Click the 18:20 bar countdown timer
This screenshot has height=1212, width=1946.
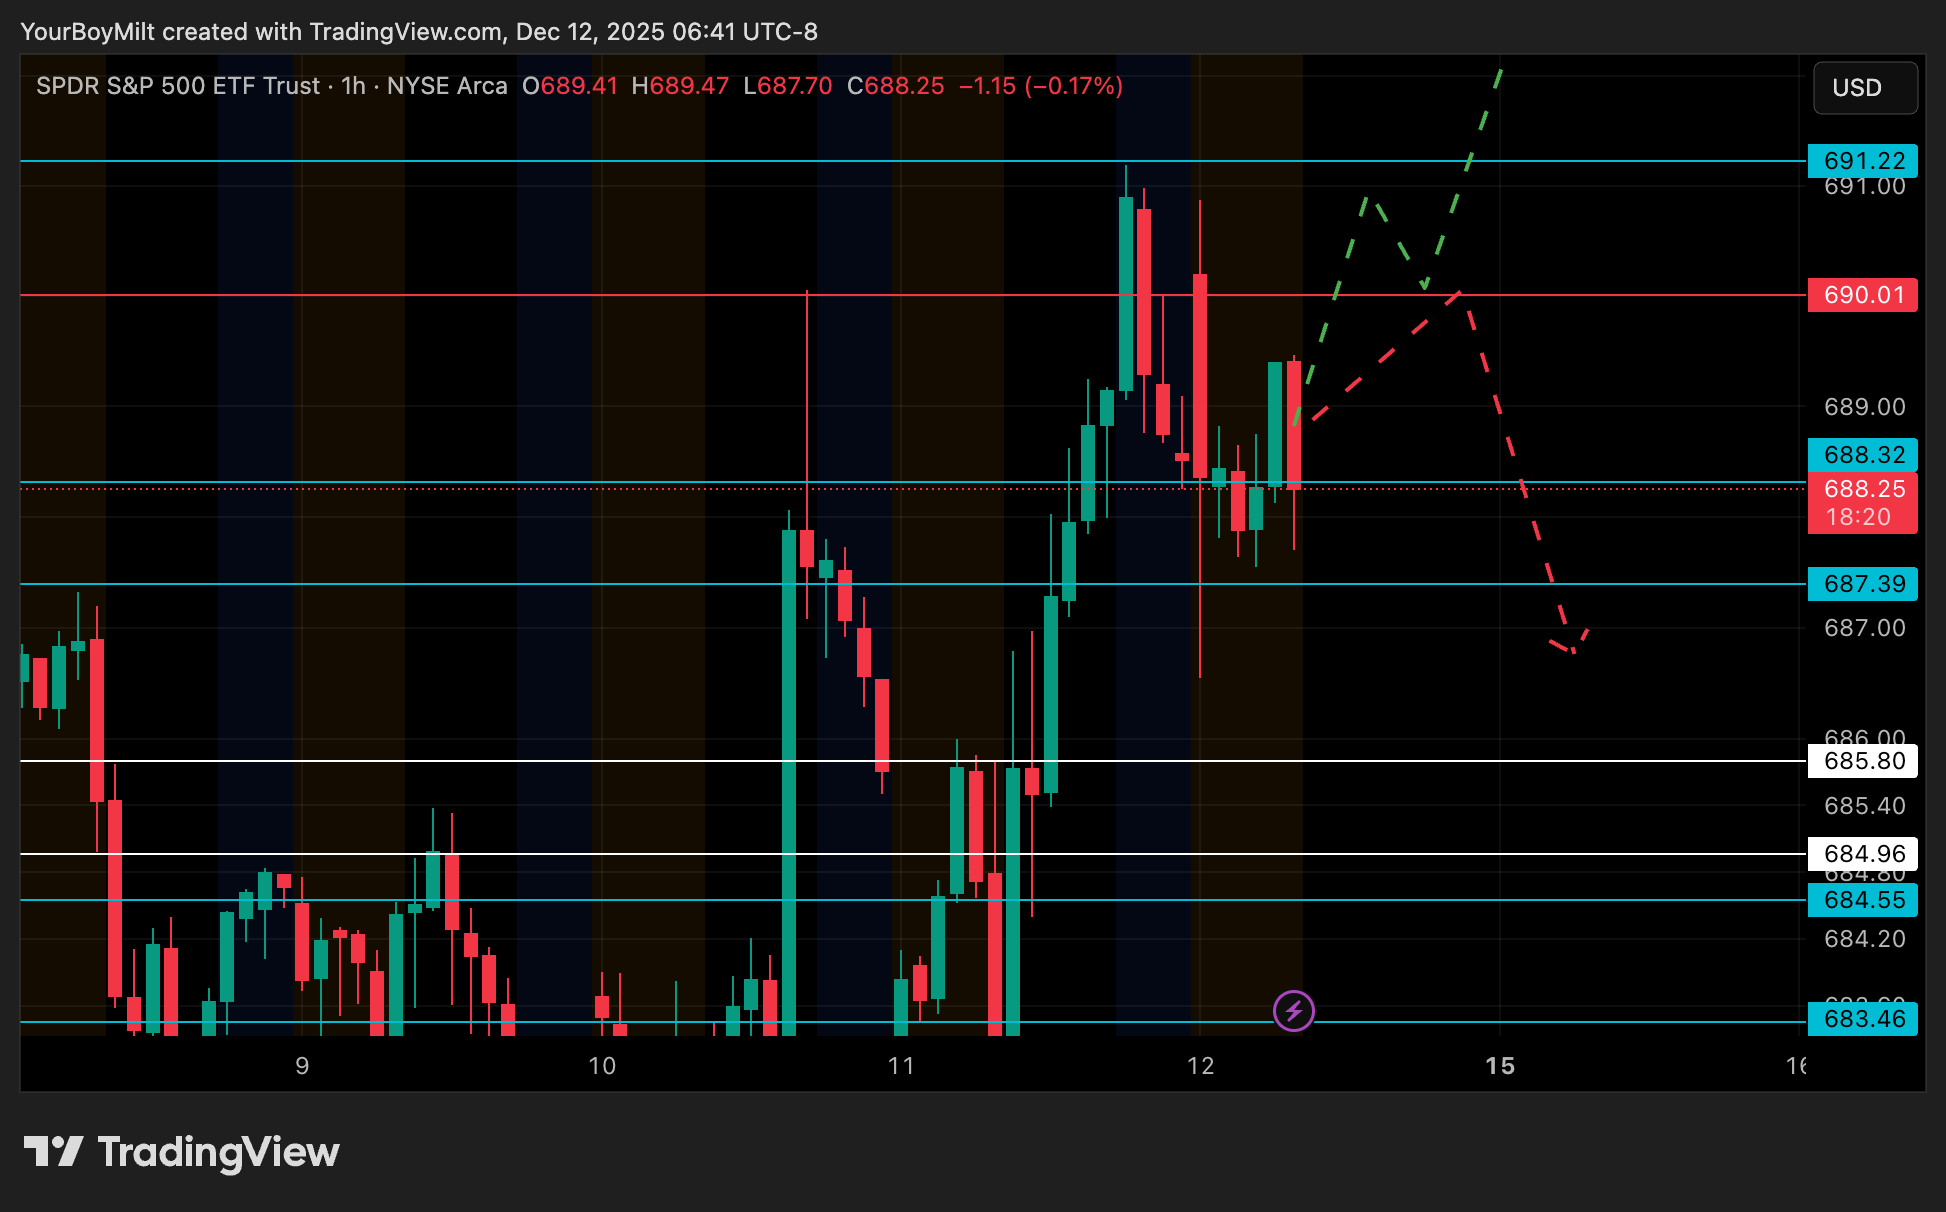pos(1858,517)
